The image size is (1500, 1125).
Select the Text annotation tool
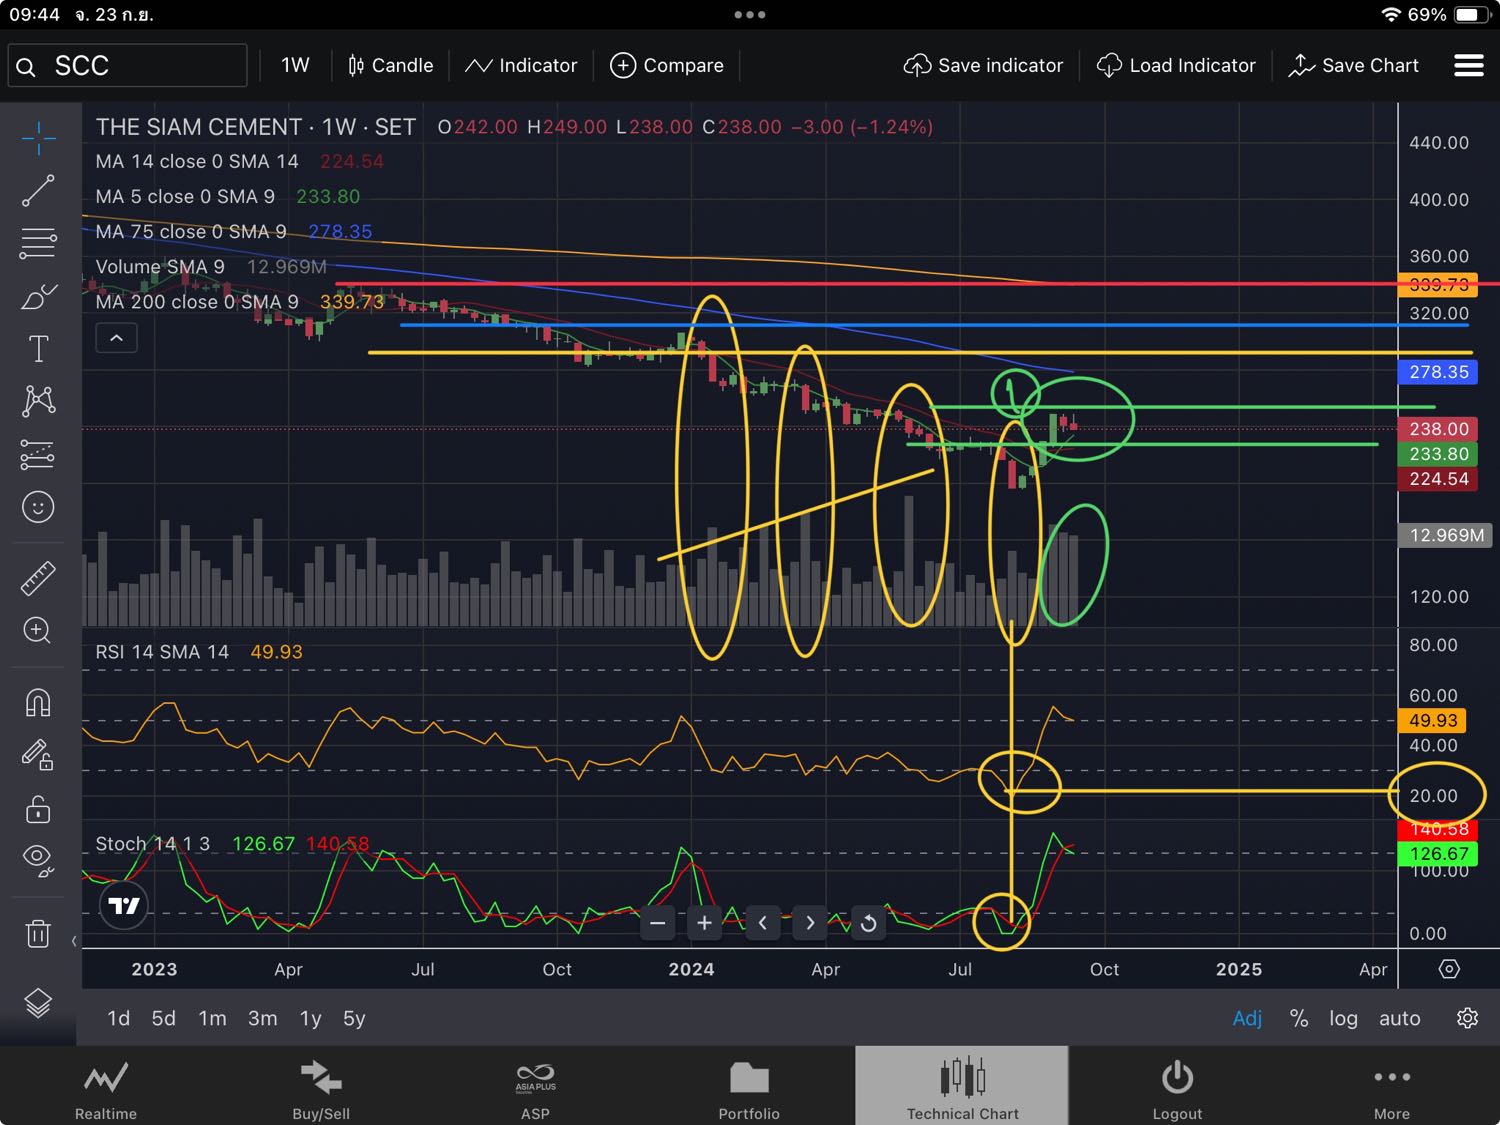[x=38, y=349]
